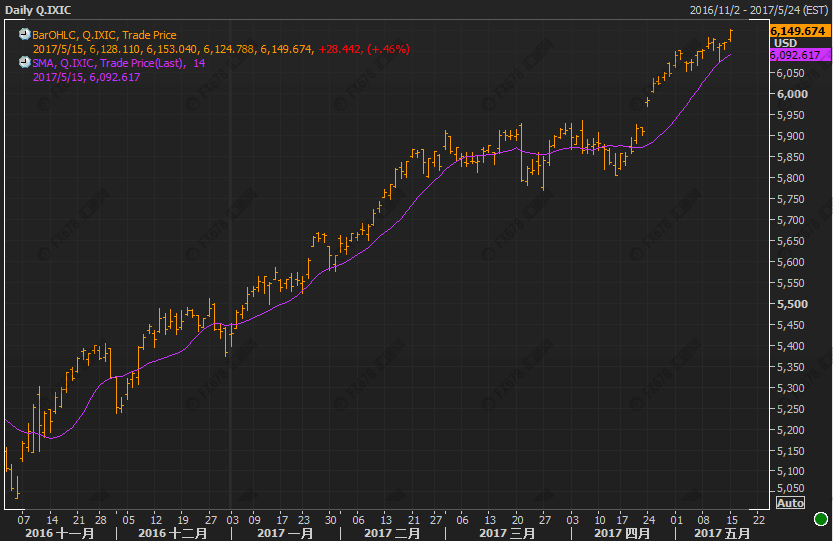Click the last OHLC bar for 2017/5/15
This screenshot has width=833, height=541.
tap(732, 35)
